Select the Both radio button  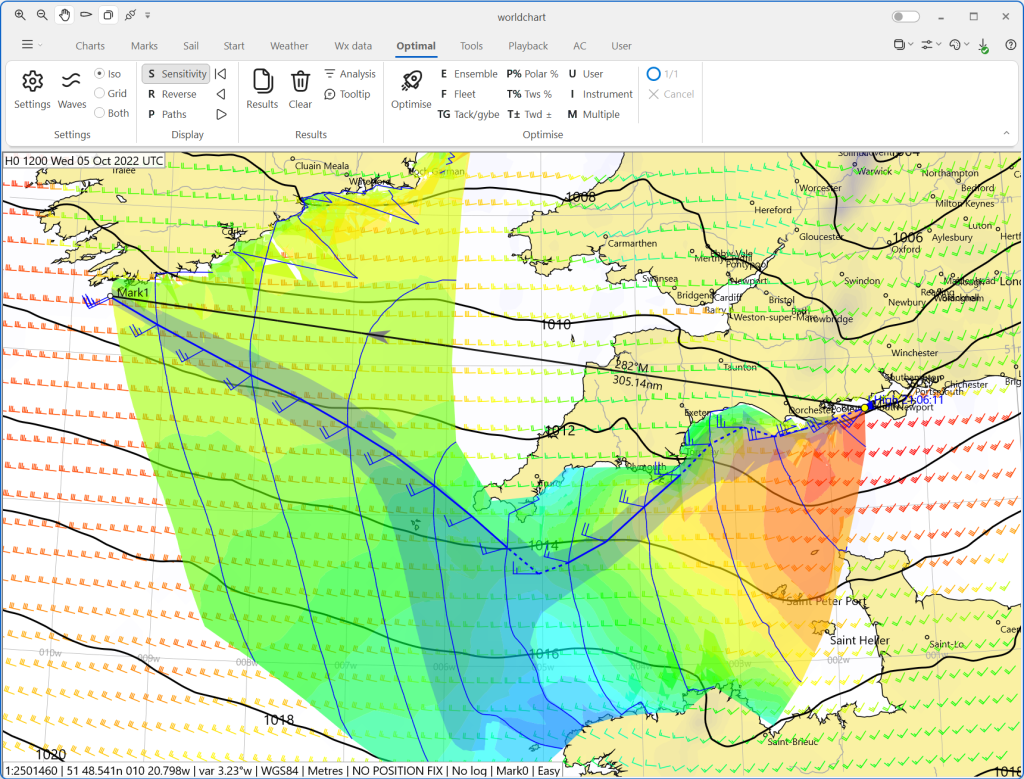tap(100, 114)
